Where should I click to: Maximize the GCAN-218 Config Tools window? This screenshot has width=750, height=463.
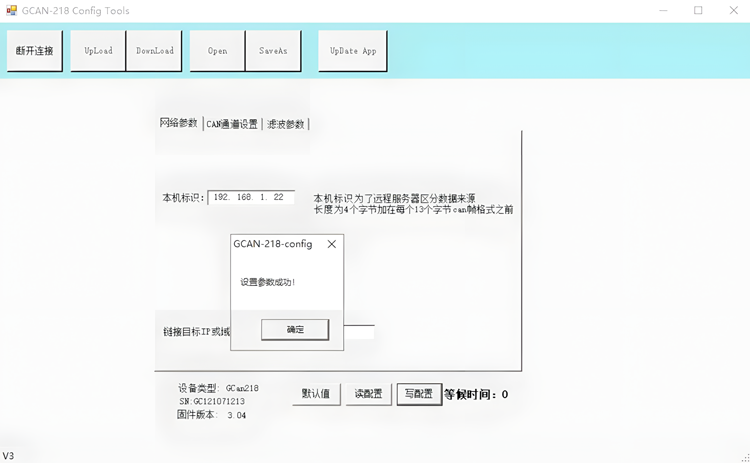[x=698, y=11]
